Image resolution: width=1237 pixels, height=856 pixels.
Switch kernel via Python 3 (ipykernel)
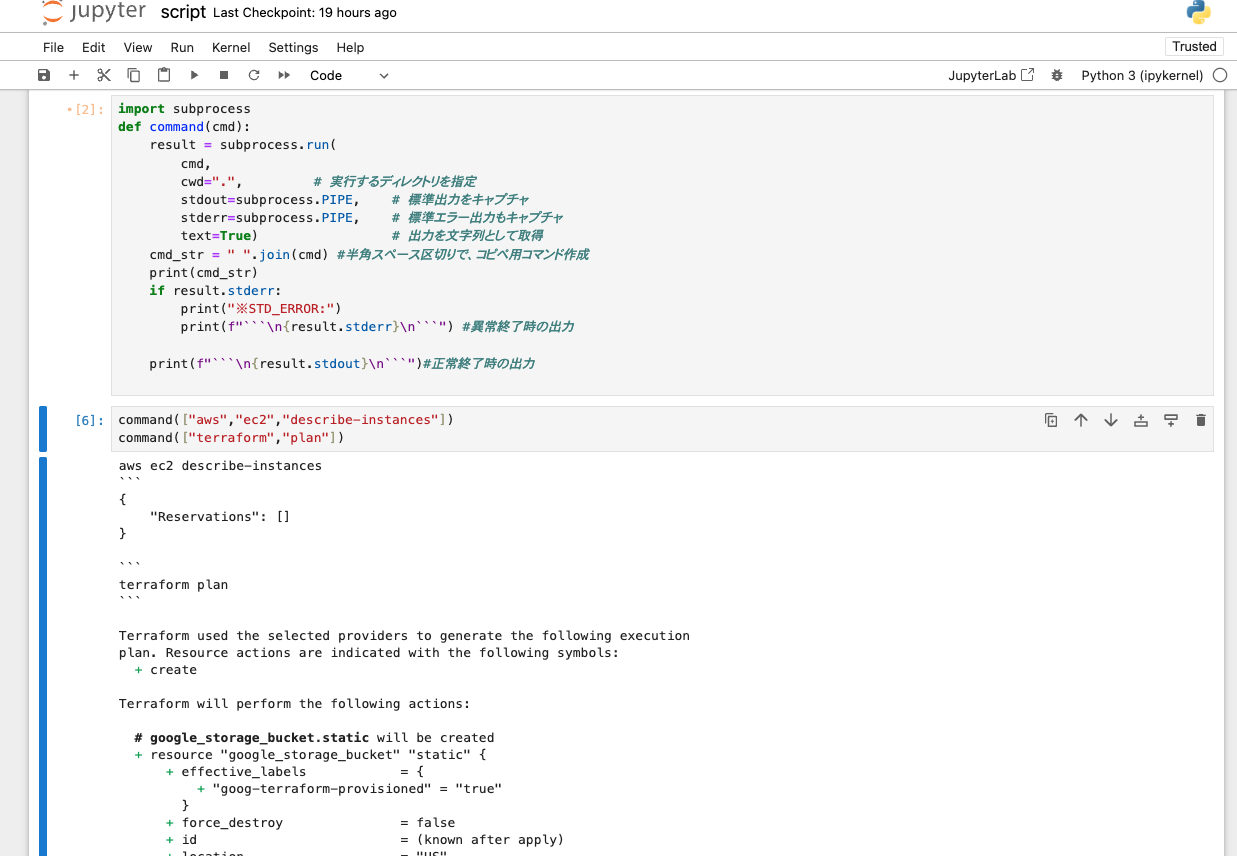1142,75
